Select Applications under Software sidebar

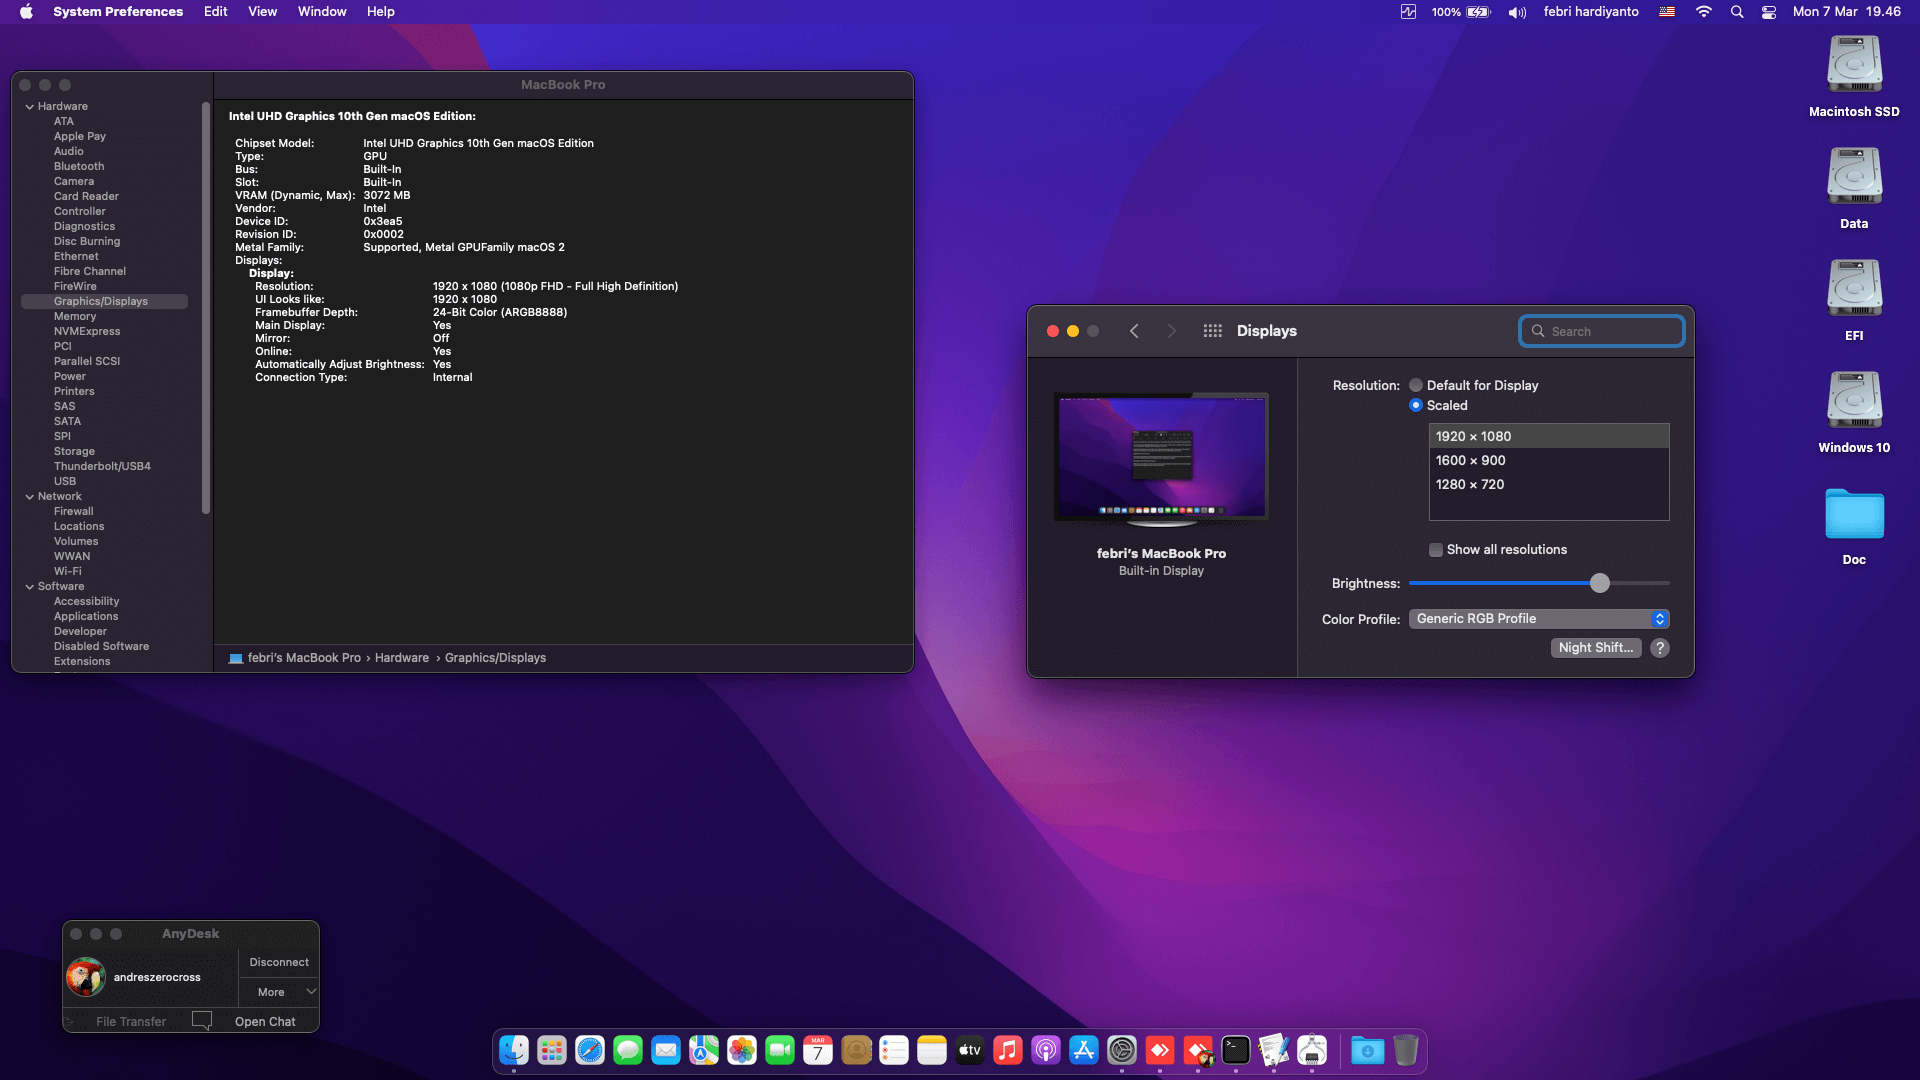(86, 616)
